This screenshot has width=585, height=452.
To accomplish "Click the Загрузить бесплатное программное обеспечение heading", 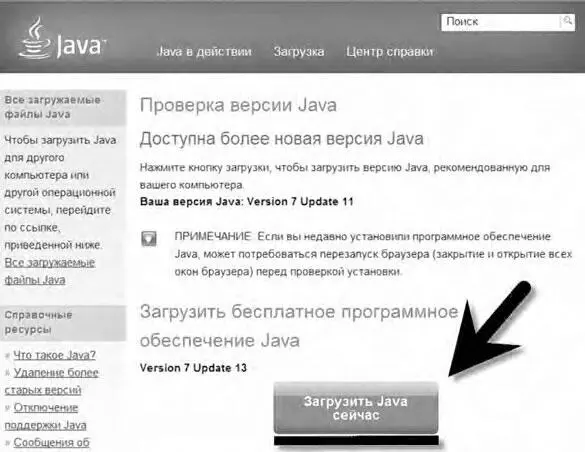I will [299, 326].
